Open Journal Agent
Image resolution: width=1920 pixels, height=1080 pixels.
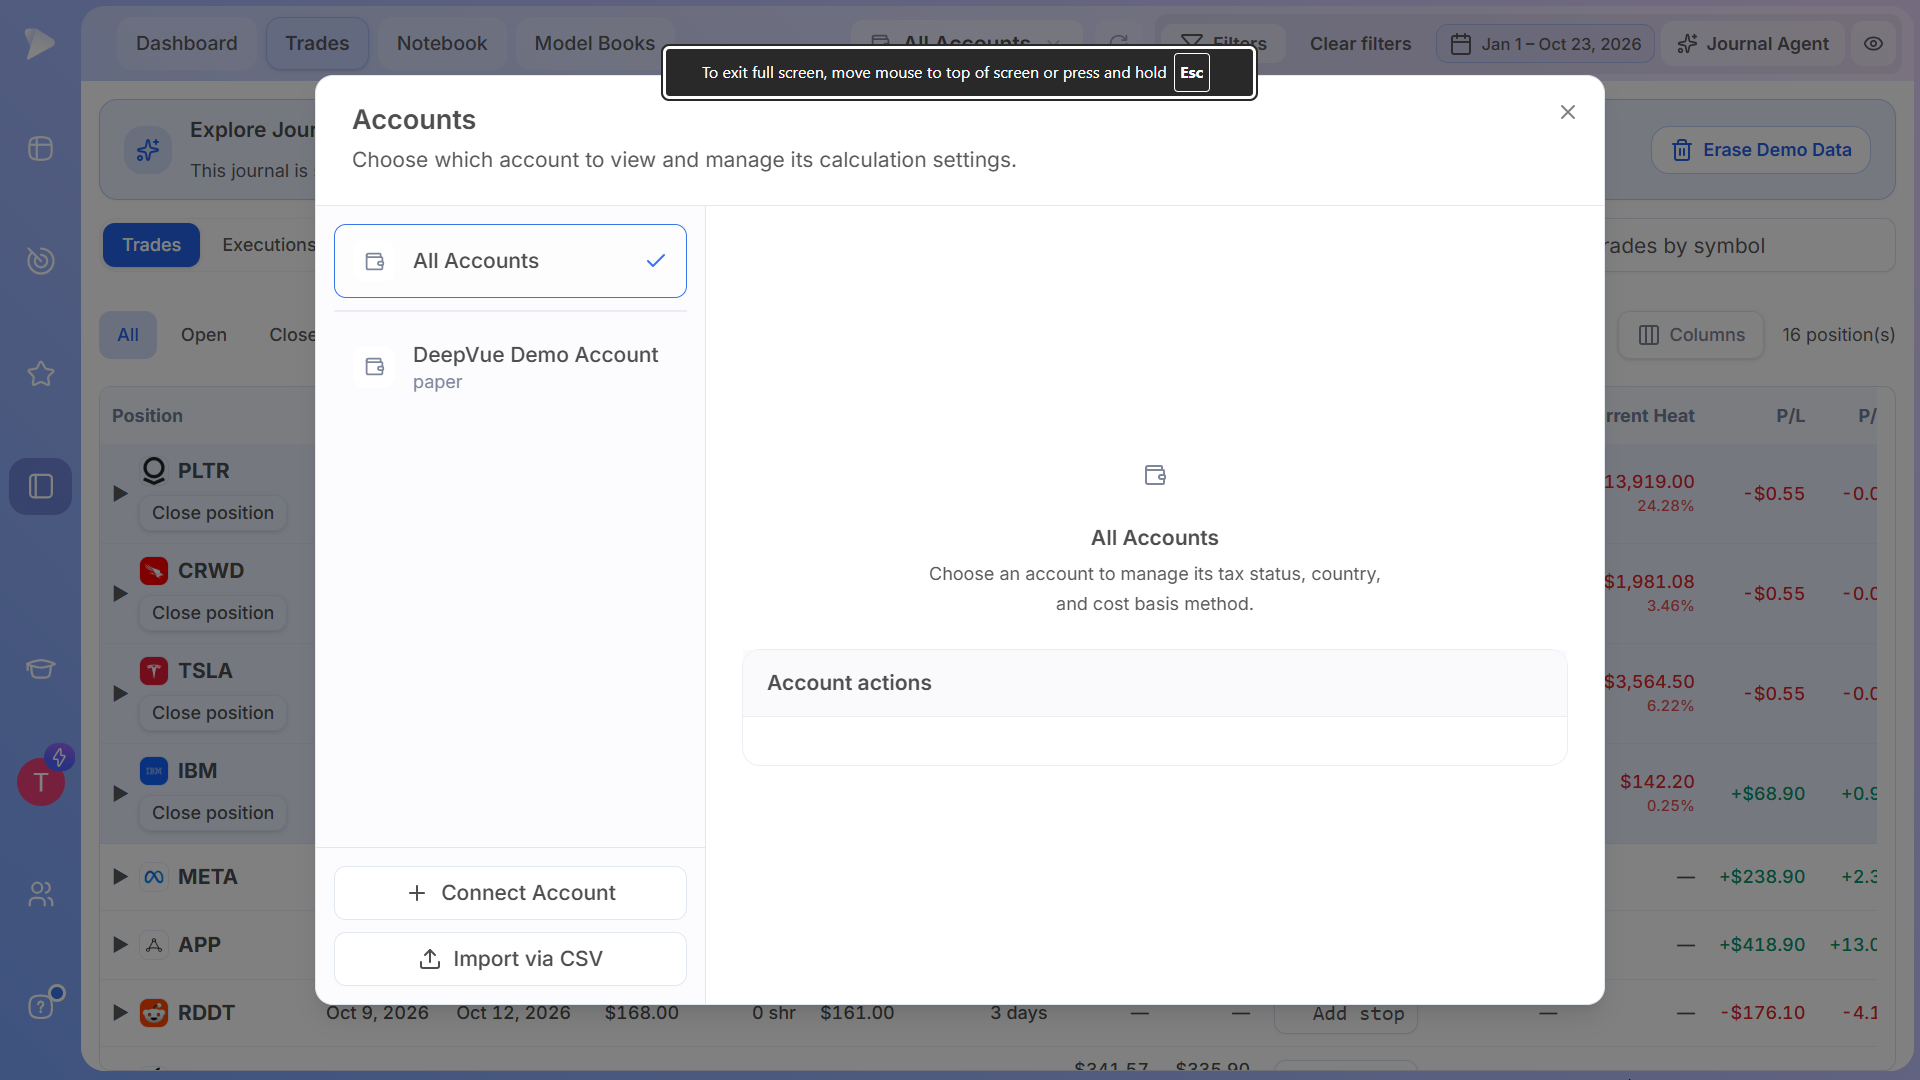tap(1753, 44)
